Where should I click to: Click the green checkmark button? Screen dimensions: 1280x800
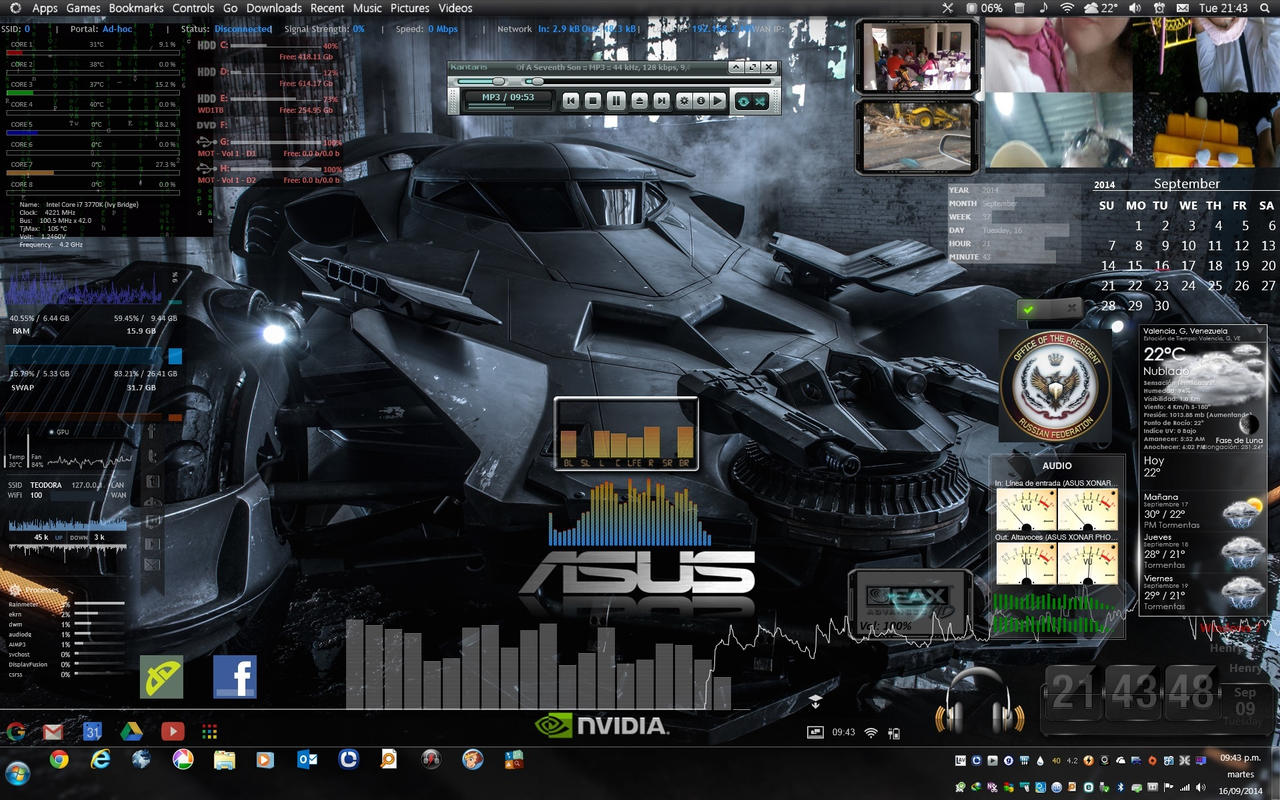(x=1028, y=309)
